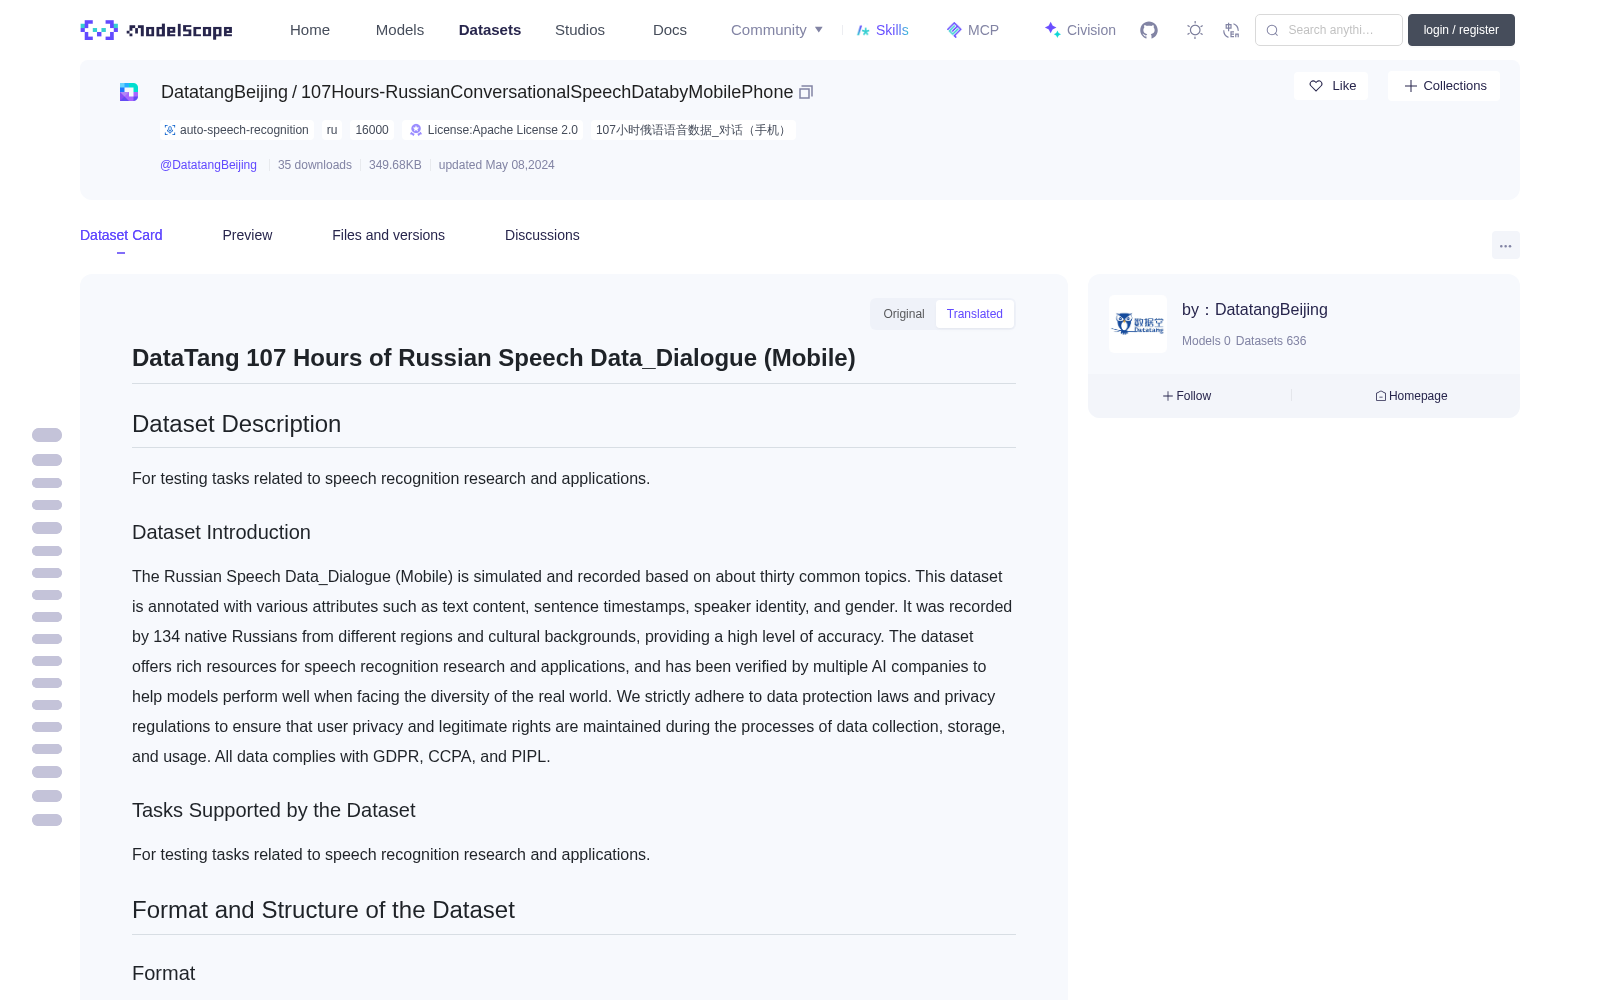
Task: Switch to the Preview tab
Action: (x=247, y=235)
